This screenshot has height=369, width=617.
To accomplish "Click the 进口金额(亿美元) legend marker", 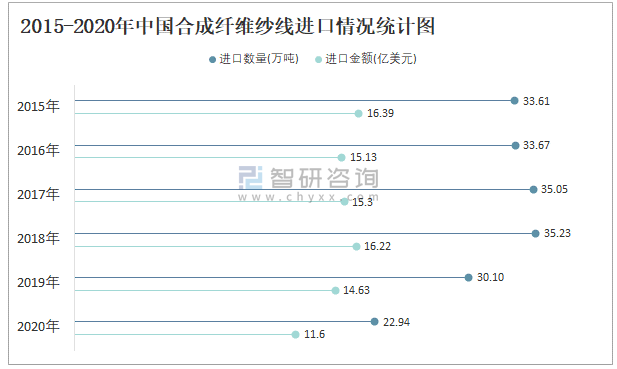I will coord(318,60).
